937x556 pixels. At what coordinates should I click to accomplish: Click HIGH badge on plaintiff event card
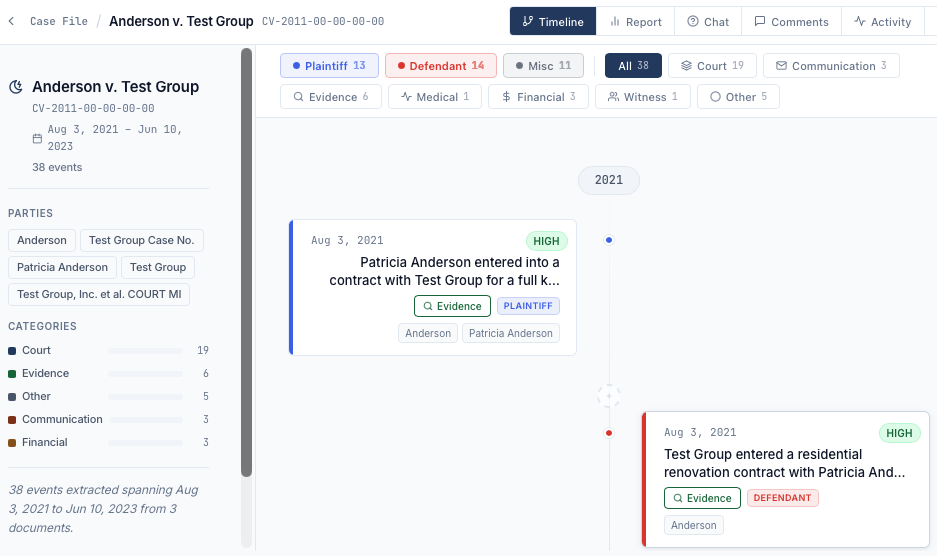tap(546, 241)
